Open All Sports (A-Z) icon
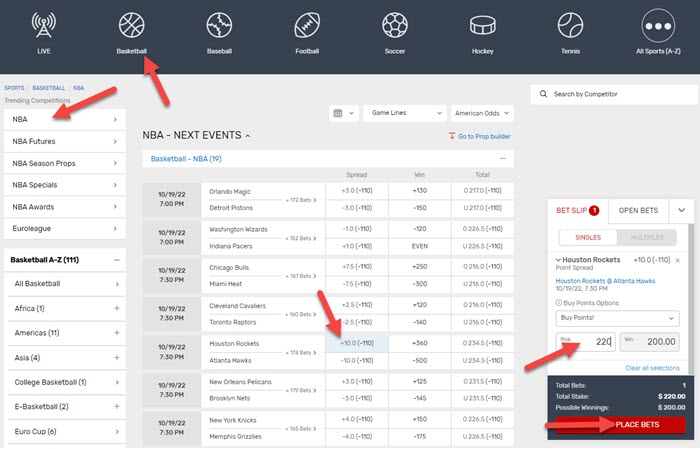Image resolution: width=700 pixels, height=449 pixels. tap(658, 25)
